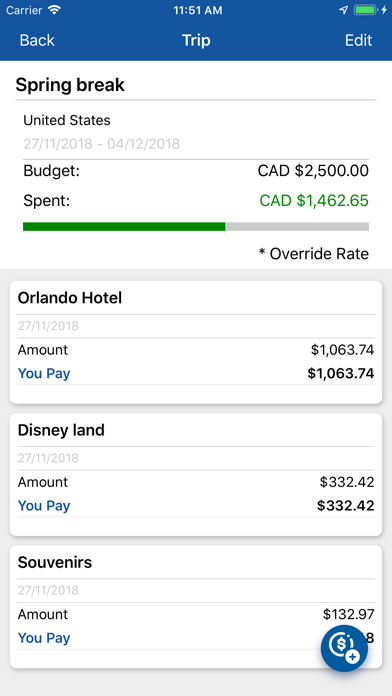Image resolution: width=392 pixels, height=696 pixels.
Task: Tap the add expense floating icon
Action: (x=344, y=648)
